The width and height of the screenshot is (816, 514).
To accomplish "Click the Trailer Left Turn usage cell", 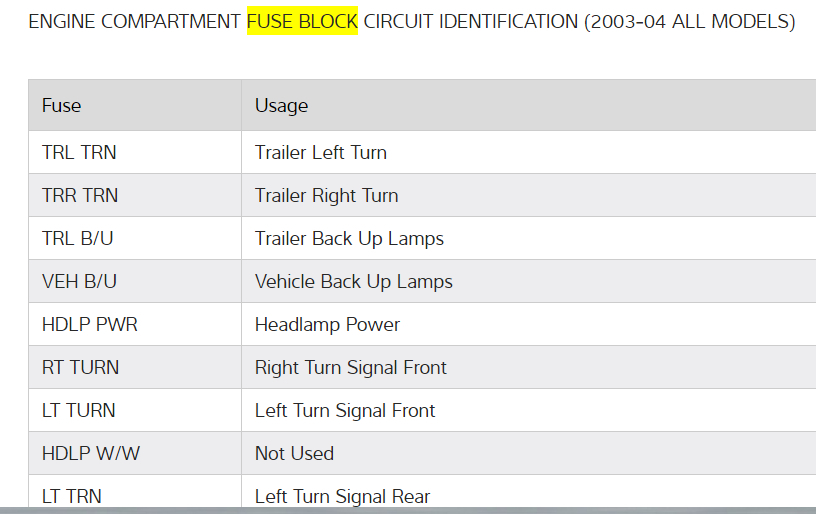I will click(x=320, y=152).
